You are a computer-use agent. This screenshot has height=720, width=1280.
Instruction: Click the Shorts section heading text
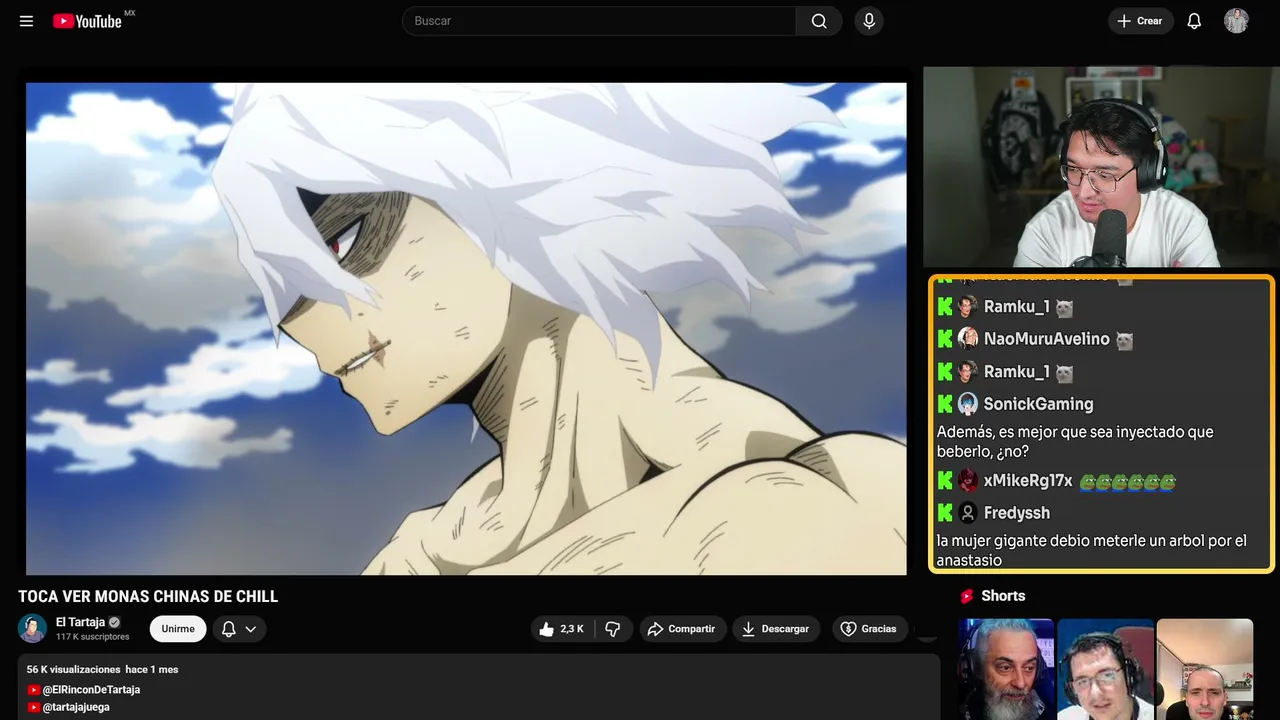coord(1003,596)
